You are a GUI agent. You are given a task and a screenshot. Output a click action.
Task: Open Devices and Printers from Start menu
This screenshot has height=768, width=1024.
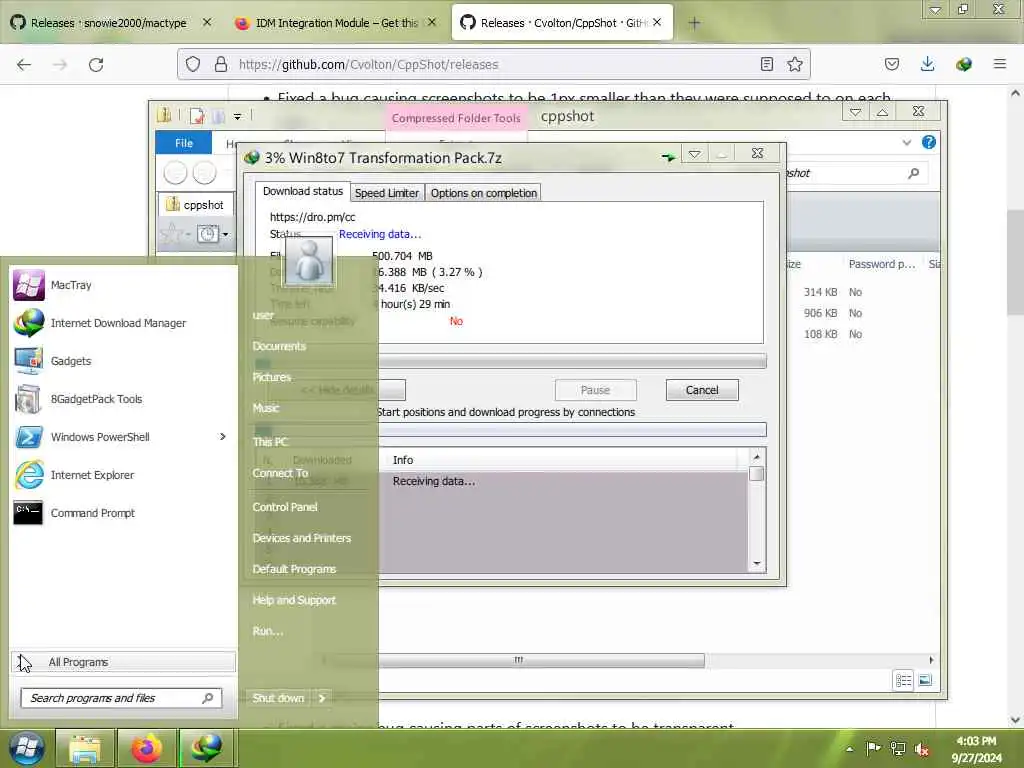point(302,538)
